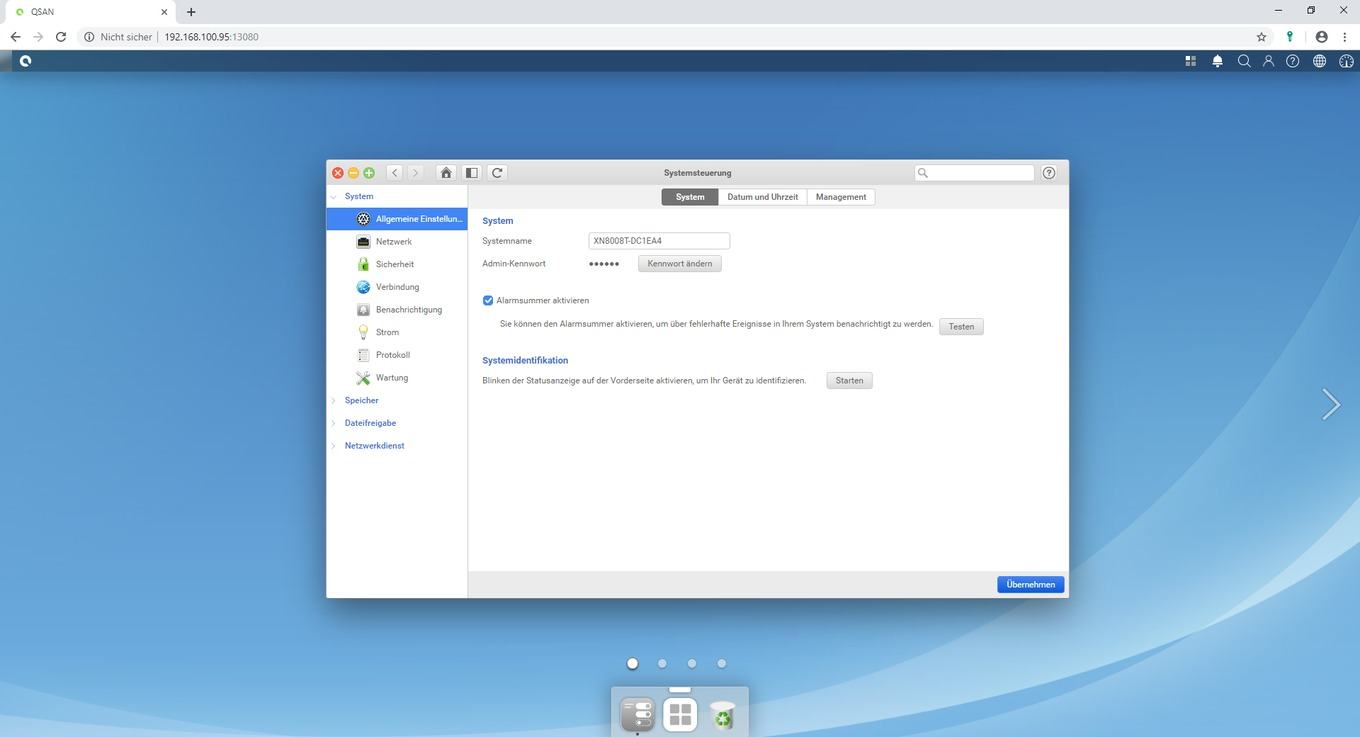Open the Wartung tools icon

pos(364,378)
